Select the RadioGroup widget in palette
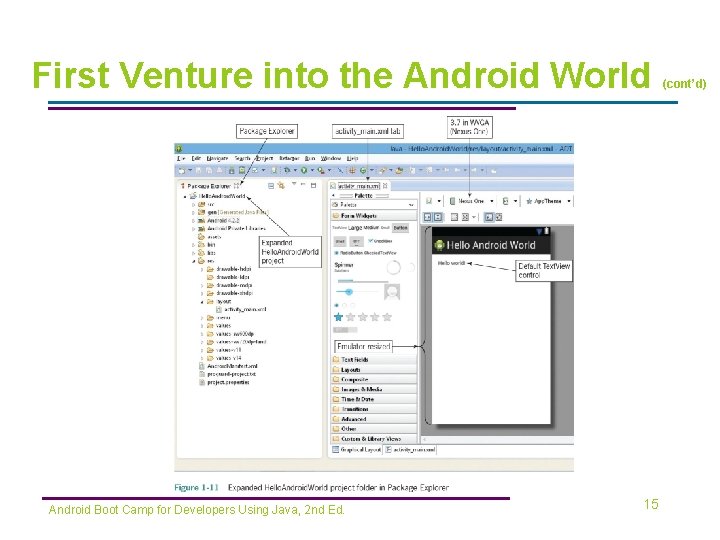Image resolution: width=720 pixels, height=540 pixels. click(344, 305)
